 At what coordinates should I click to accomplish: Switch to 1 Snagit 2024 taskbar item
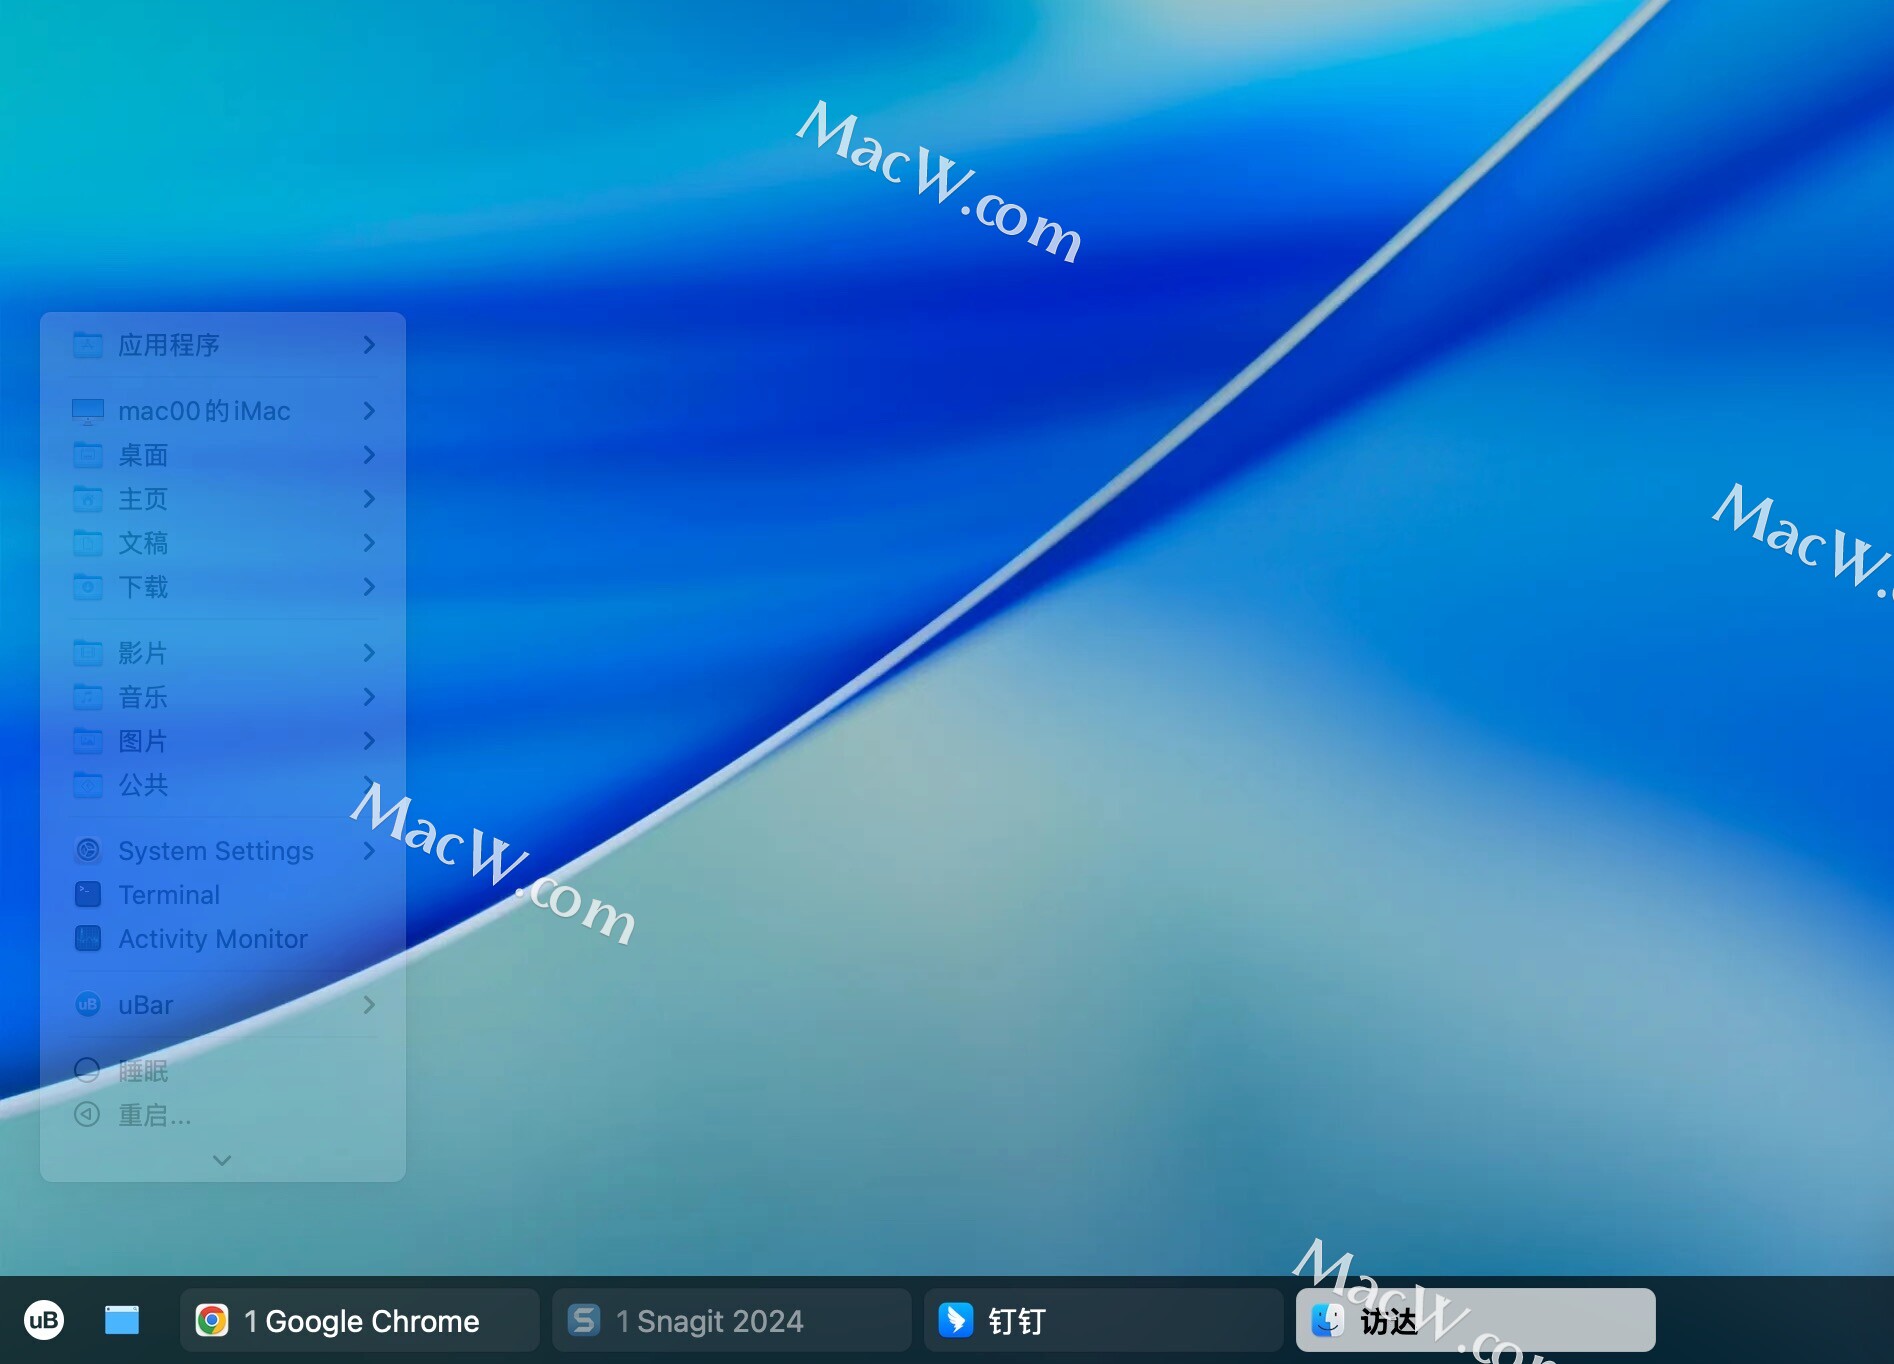(732, 1320)
